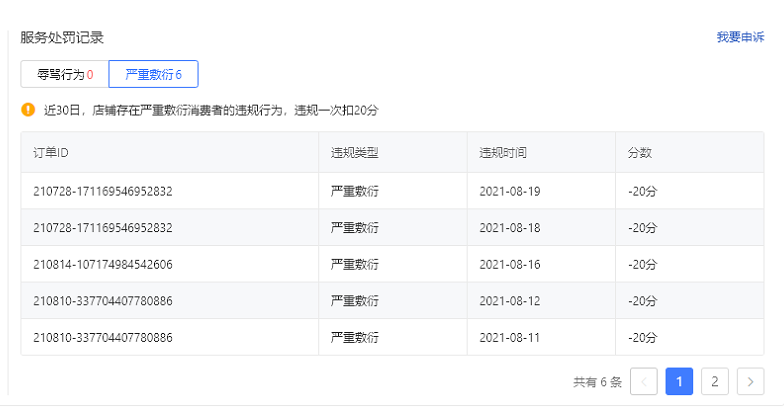Go to the next page arrow

click(750, 381)
